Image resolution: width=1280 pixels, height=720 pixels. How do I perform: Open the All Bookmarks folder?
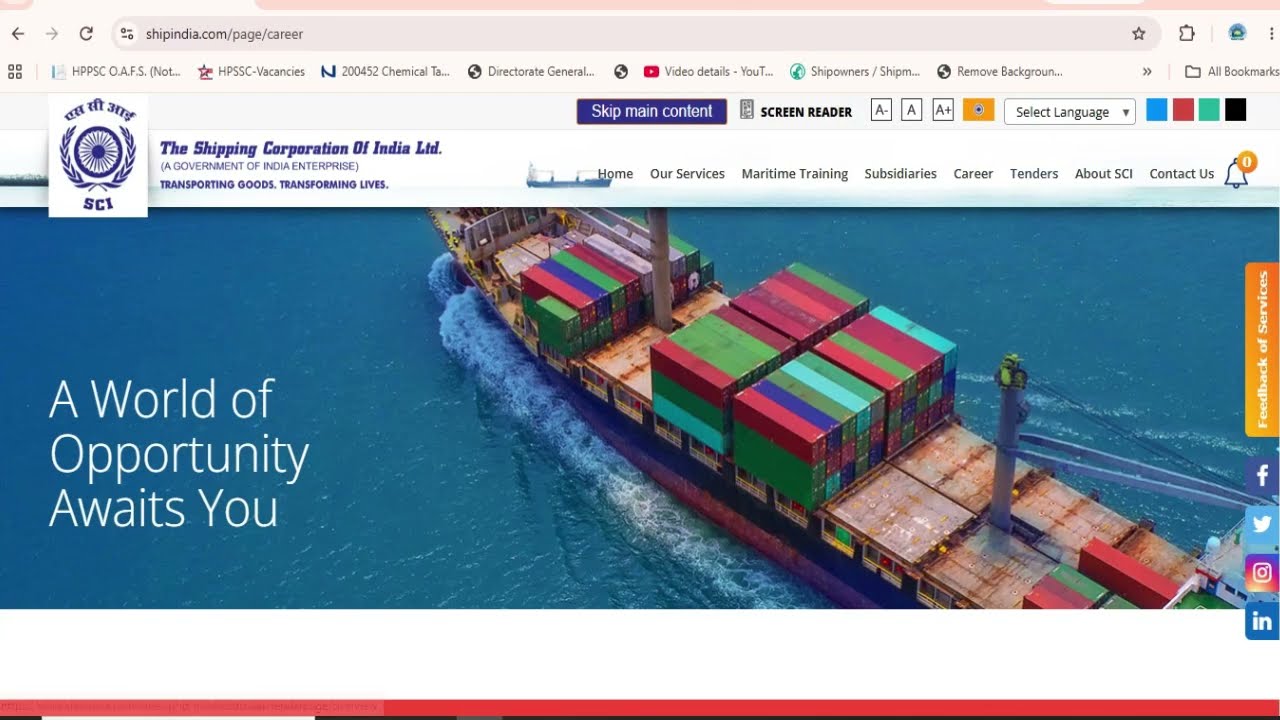click(1232, 71)
